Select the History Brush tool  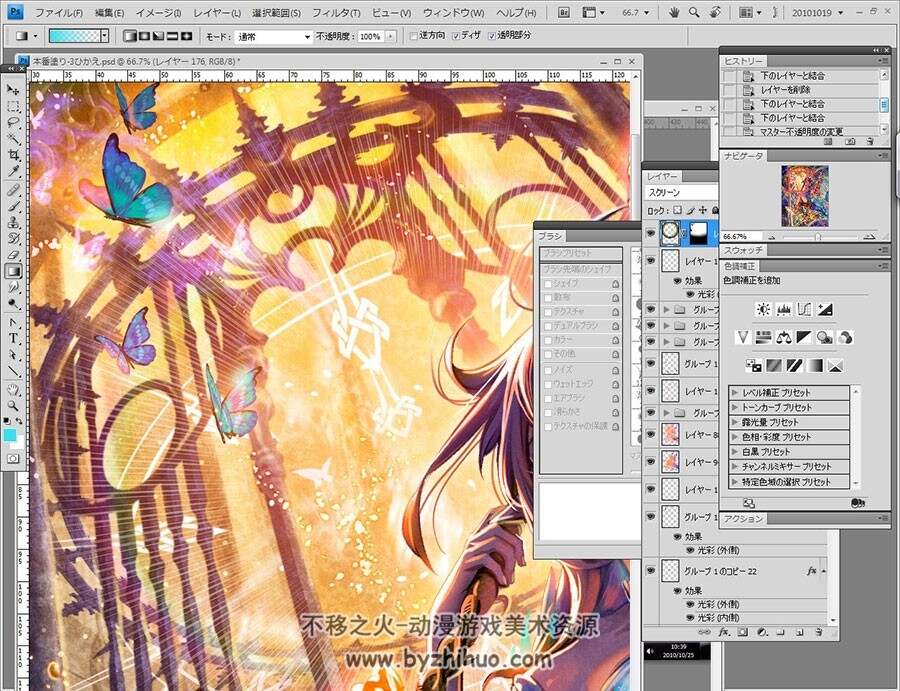coord(13,238)
